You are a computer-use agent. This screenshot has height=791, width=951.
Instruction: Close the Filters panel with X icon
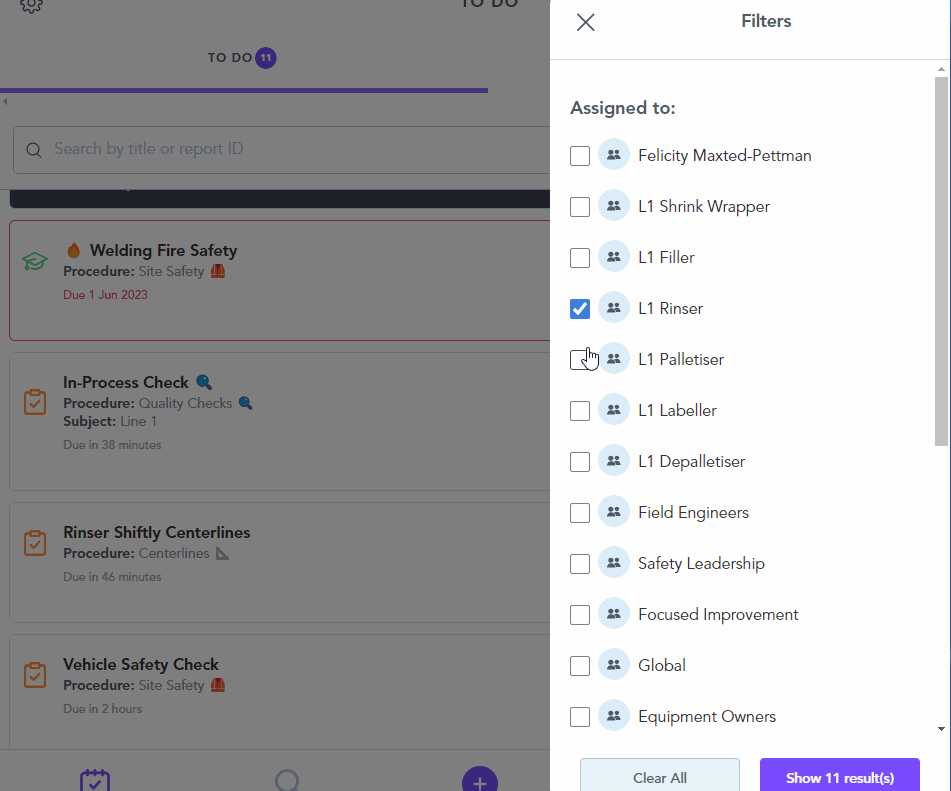[x=586, y=22]
